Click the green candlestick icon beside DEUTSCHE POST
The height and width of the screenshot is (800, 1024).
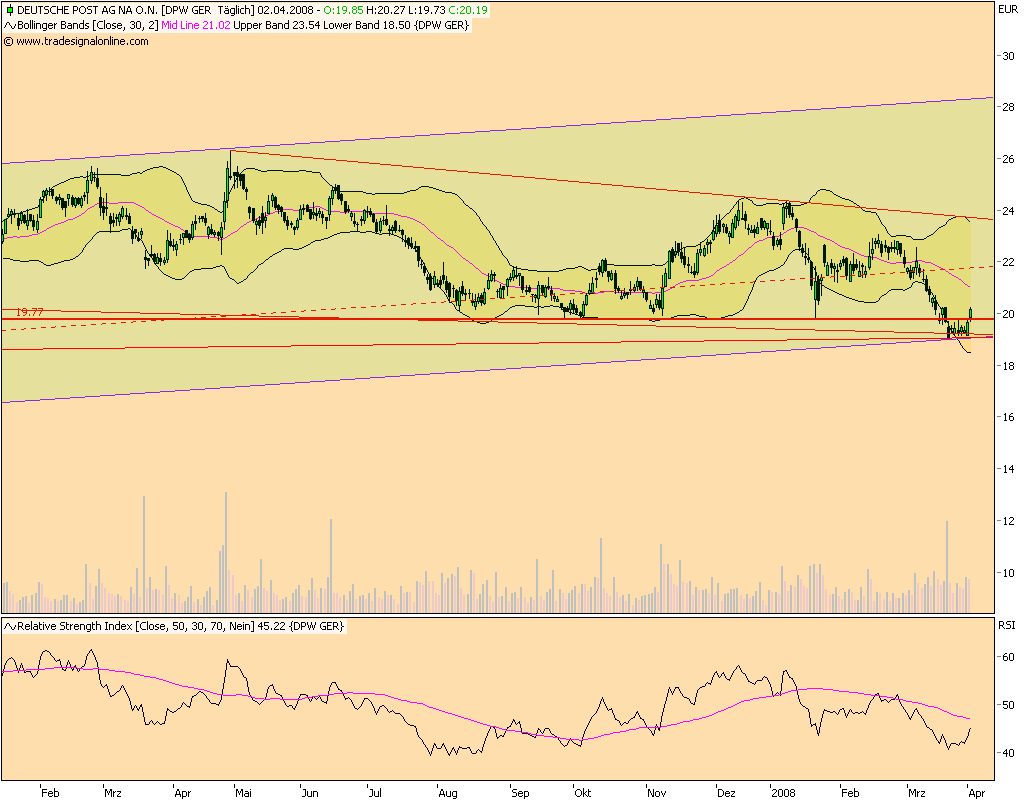pos(9,10)
